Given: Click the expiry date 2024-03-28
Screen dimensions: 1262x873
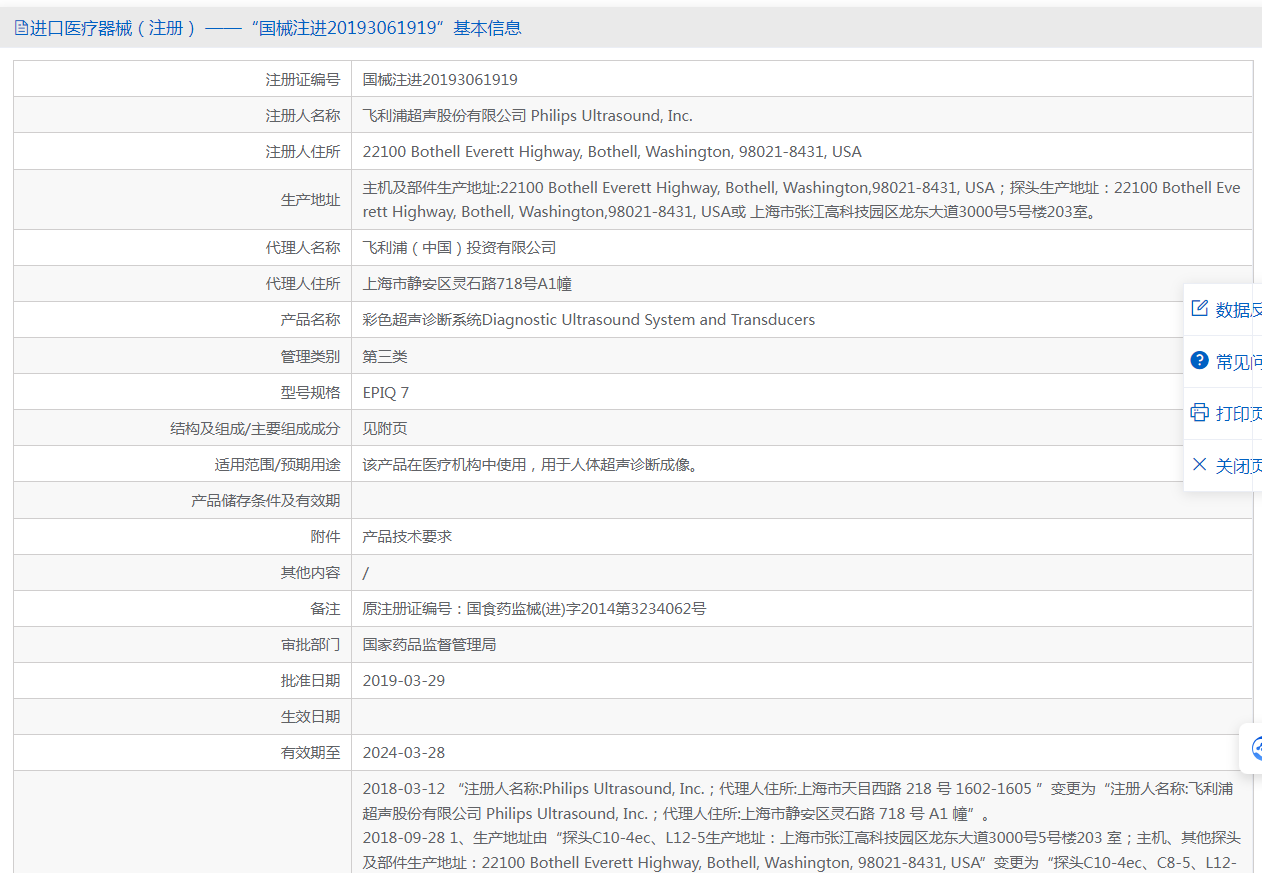Looking at the screenshot, I should pos(404,752).
